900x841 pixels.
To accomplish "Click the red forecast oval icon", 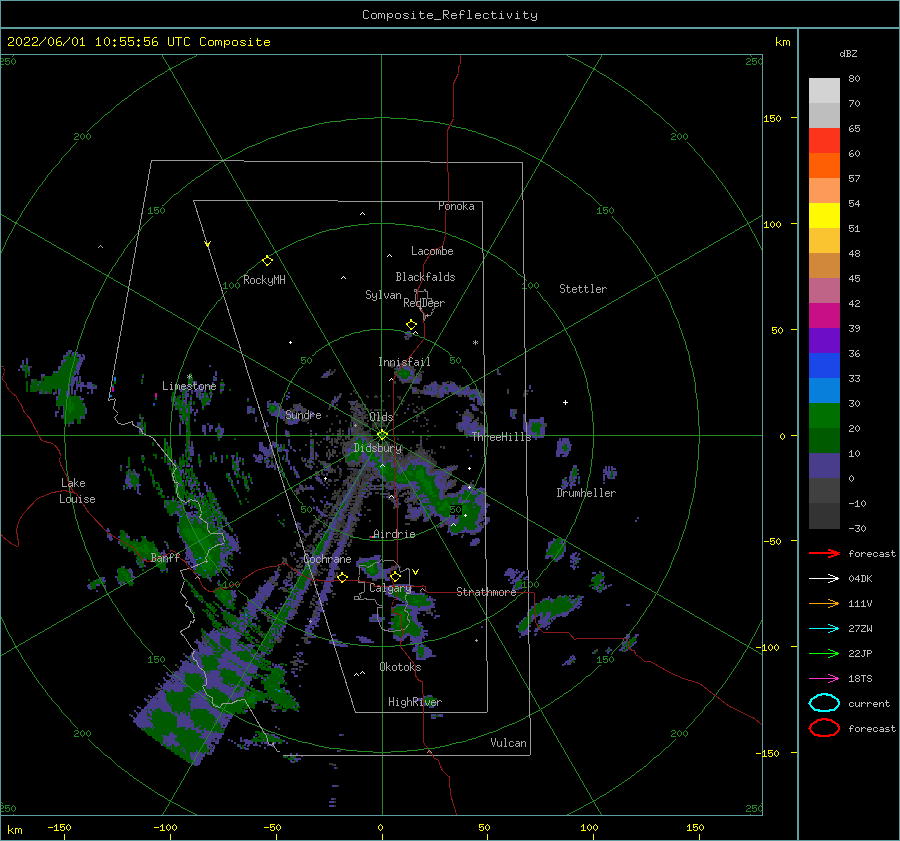I will pyautogui.click(x=824, y=728).
